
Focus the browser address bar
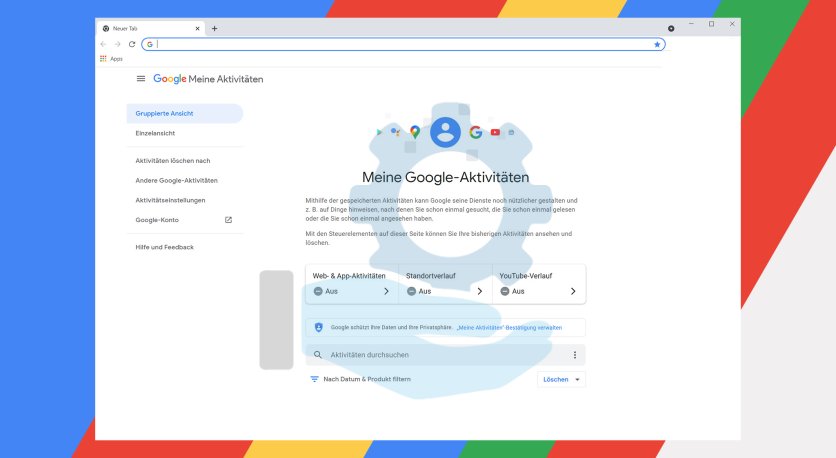403,44
